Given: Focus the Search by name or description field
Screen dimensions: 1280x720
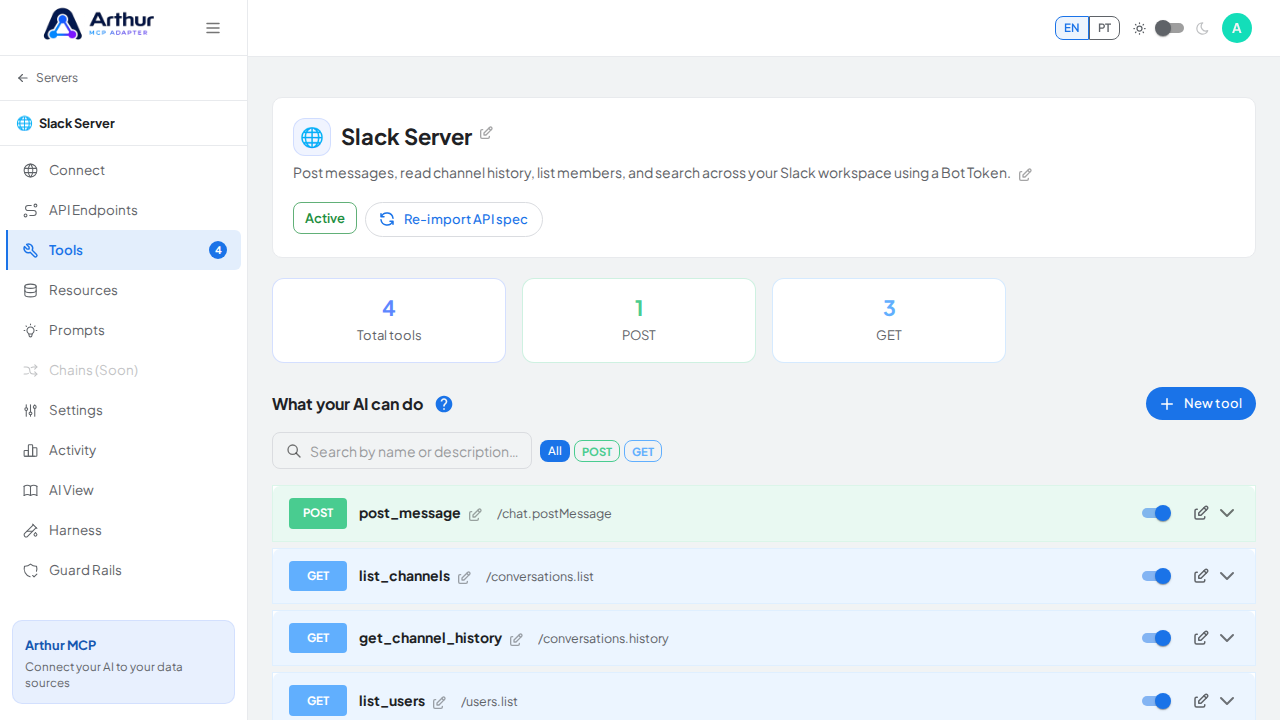Looking at the screenshot, I should coord(402,451).
